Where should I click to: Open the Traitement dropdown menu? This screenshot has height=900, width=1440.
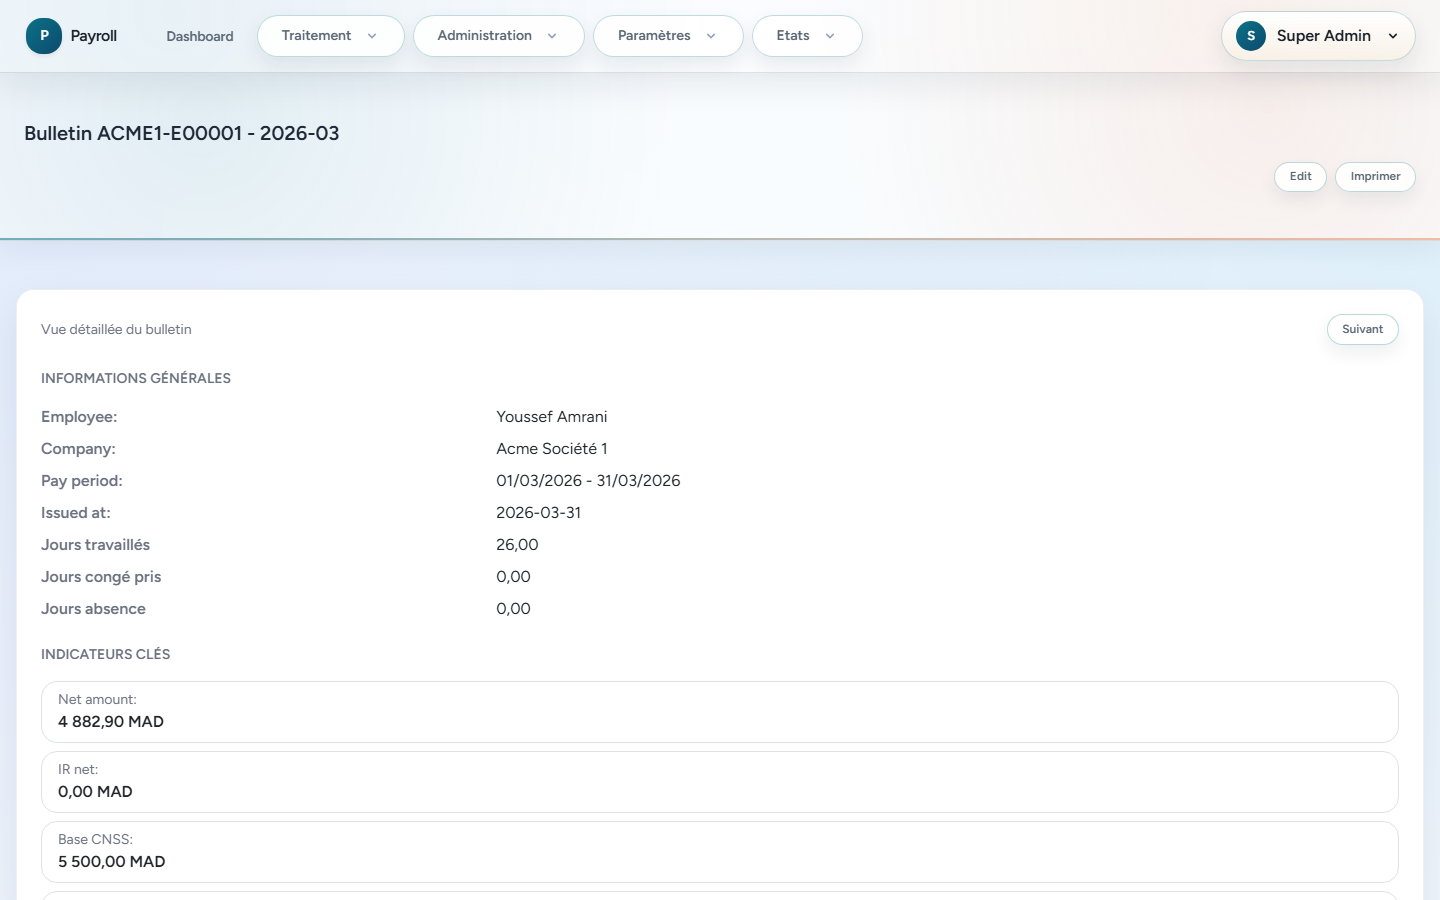click(331, 36)
